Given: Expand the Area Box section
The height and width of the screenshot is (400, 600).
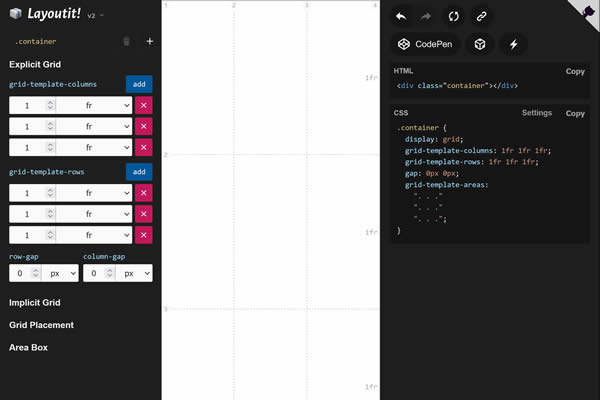Looking at the screenshot, I should coord(28,348).
